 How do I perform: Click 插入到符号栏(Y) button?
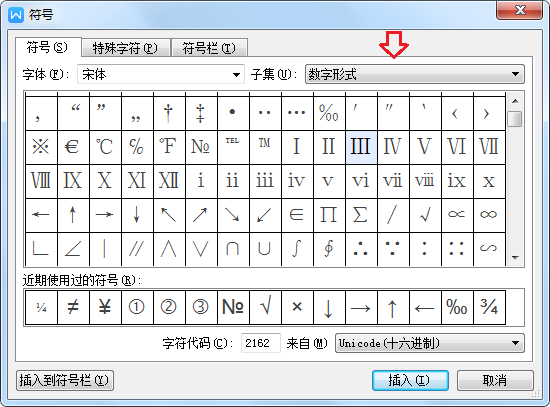(x=65, y=380)
